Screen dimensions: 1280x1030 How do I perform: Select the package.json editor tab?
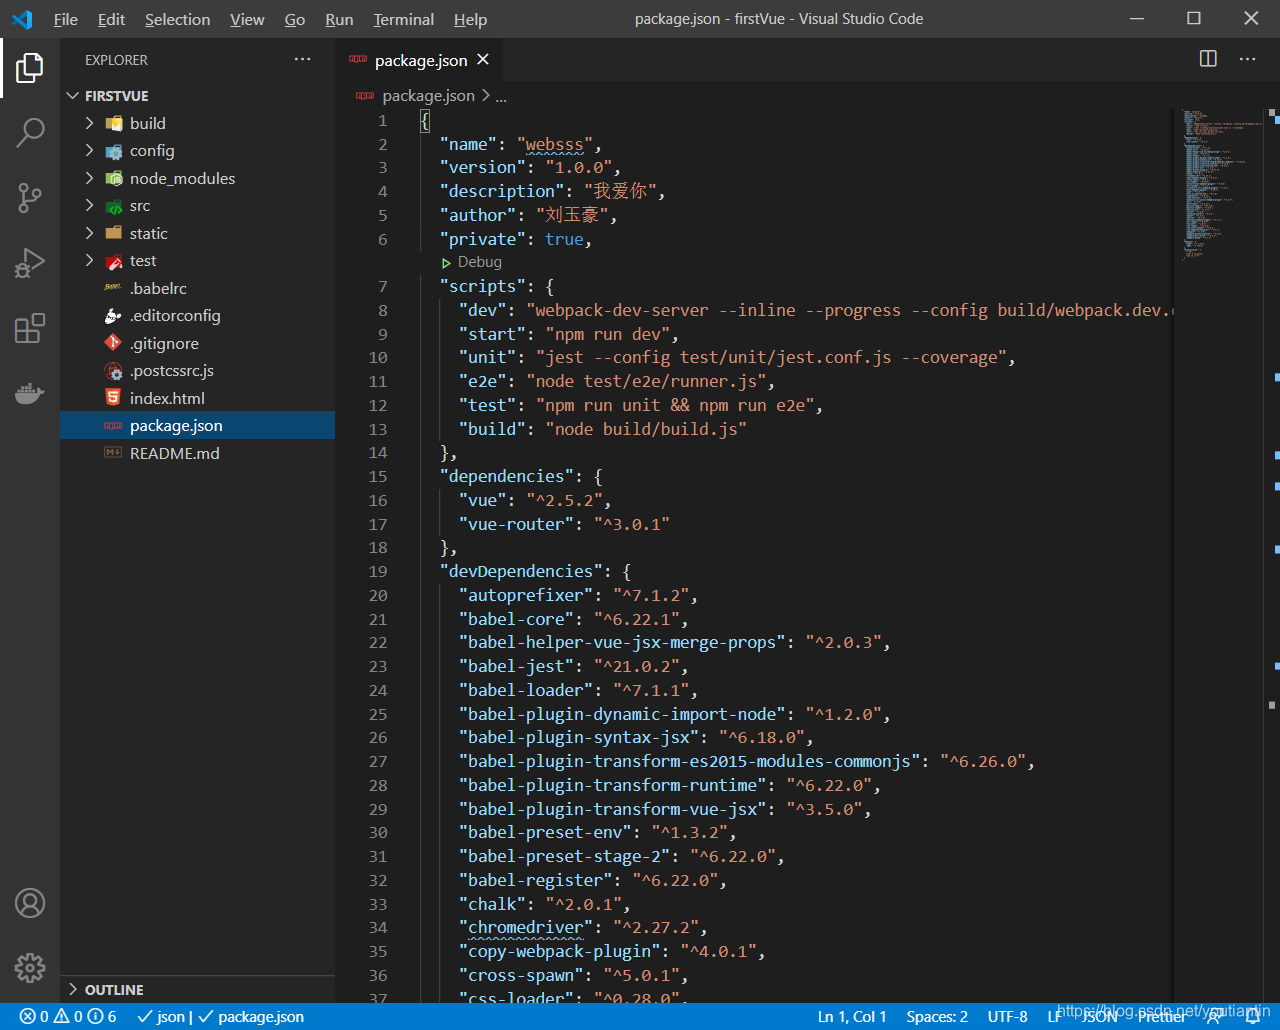(419, 60)
